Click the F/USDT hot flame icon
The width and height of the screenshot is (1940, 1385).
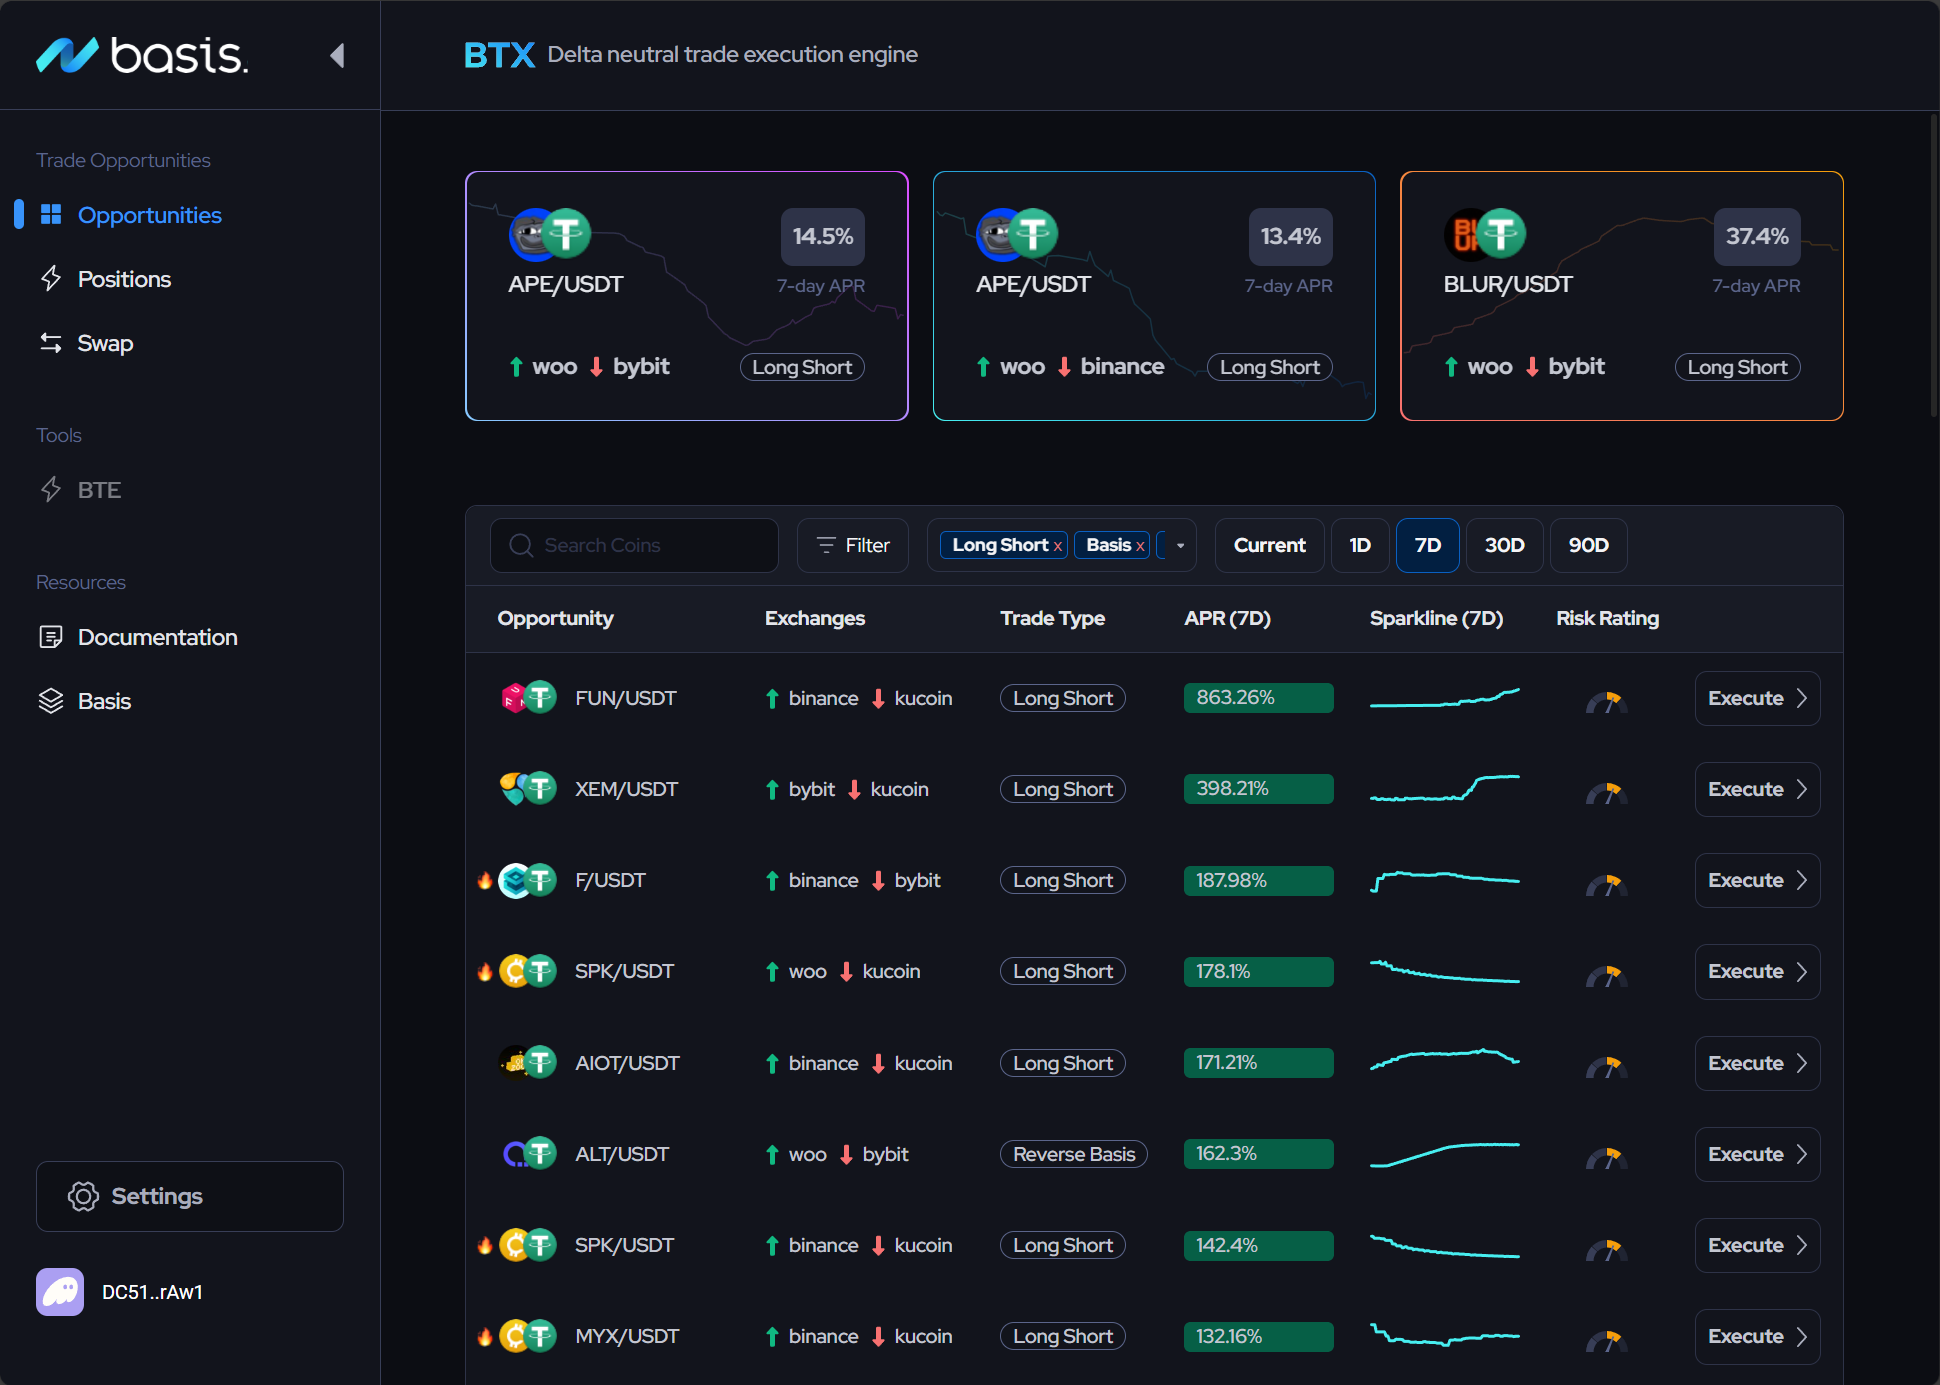485,880
